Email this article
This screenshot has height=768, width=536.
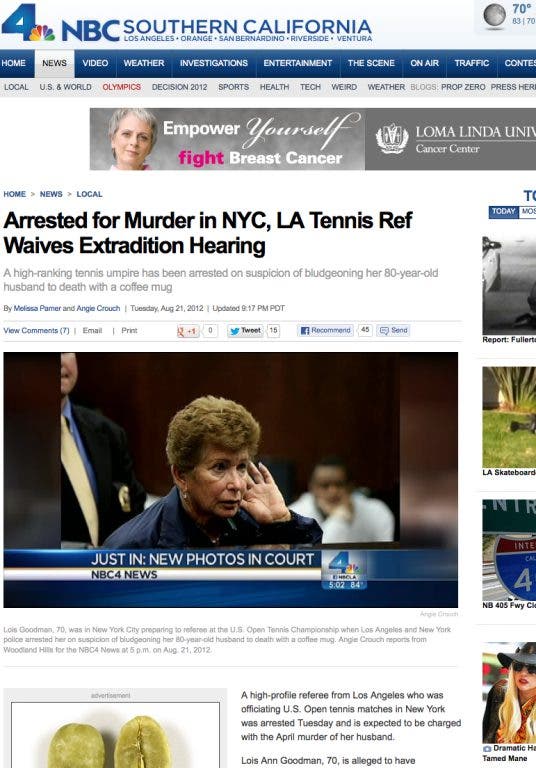tap(92, 331)
